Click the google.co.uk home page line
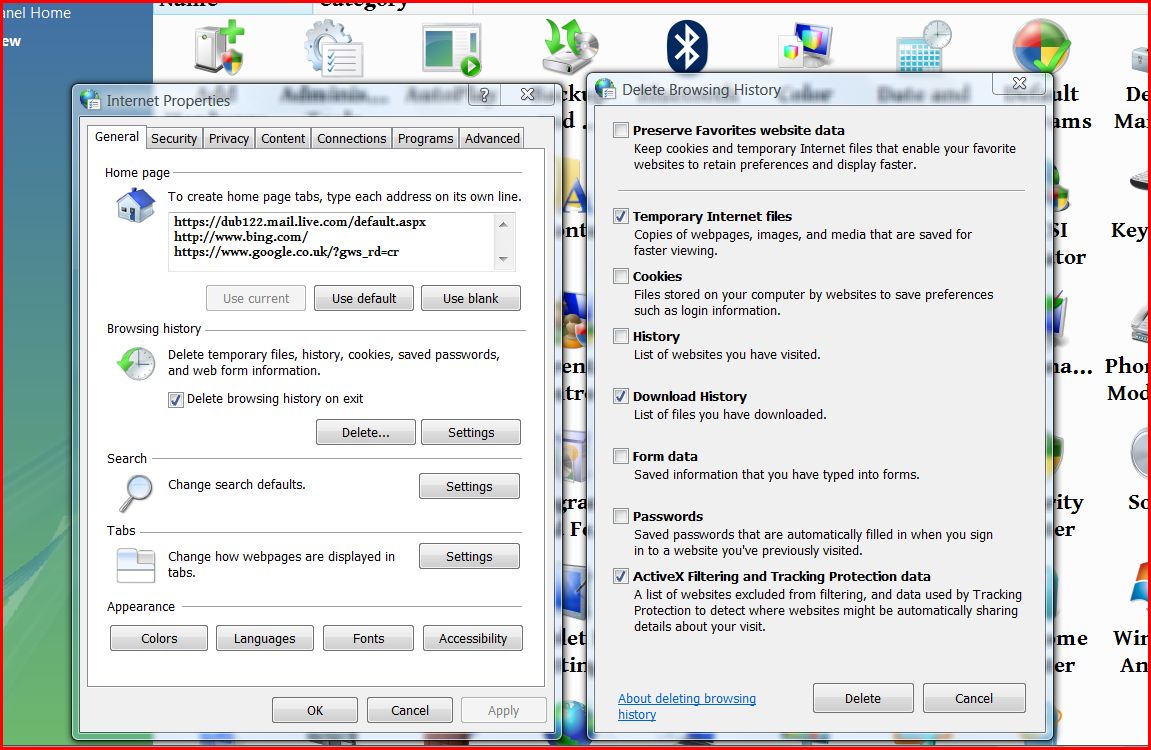This screenshot has height=750, width=1151. point(286,251)
